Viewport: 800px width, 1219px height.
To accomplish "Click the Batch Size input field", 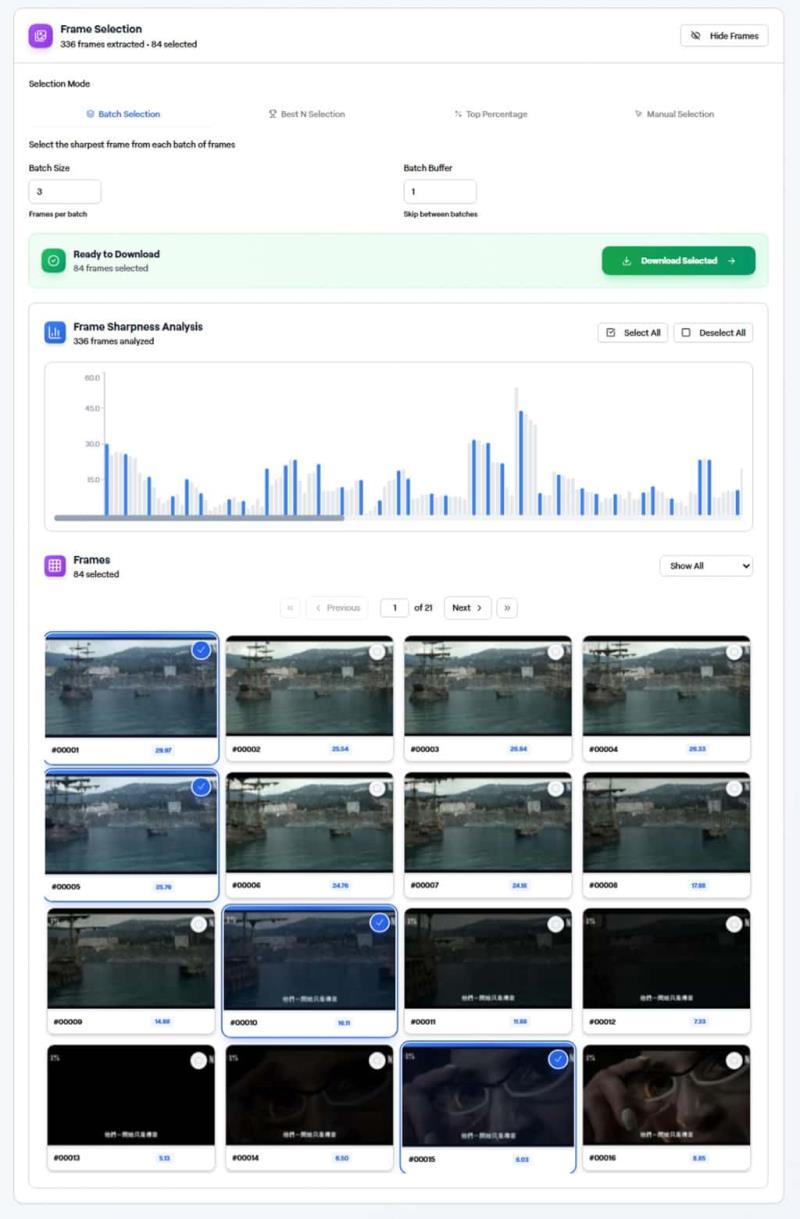I will (x=65, y=192).
